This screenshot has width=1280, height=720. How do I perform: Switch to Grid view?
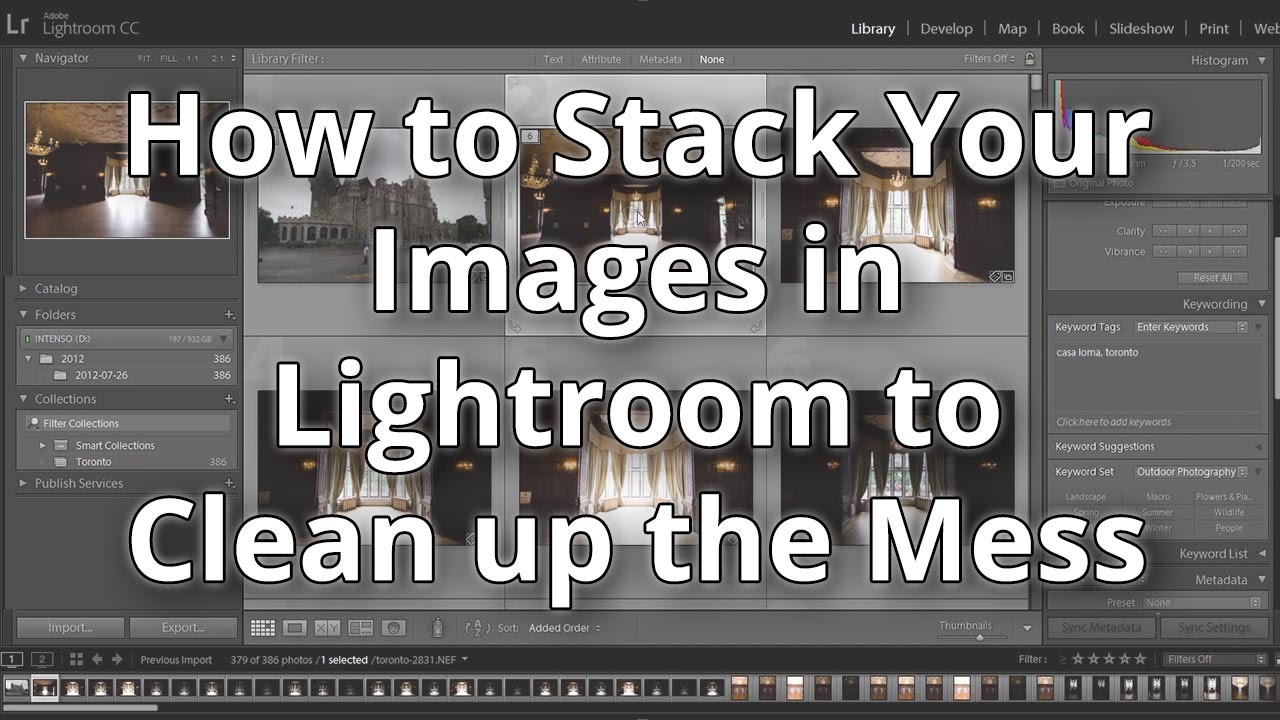[263, 628]
